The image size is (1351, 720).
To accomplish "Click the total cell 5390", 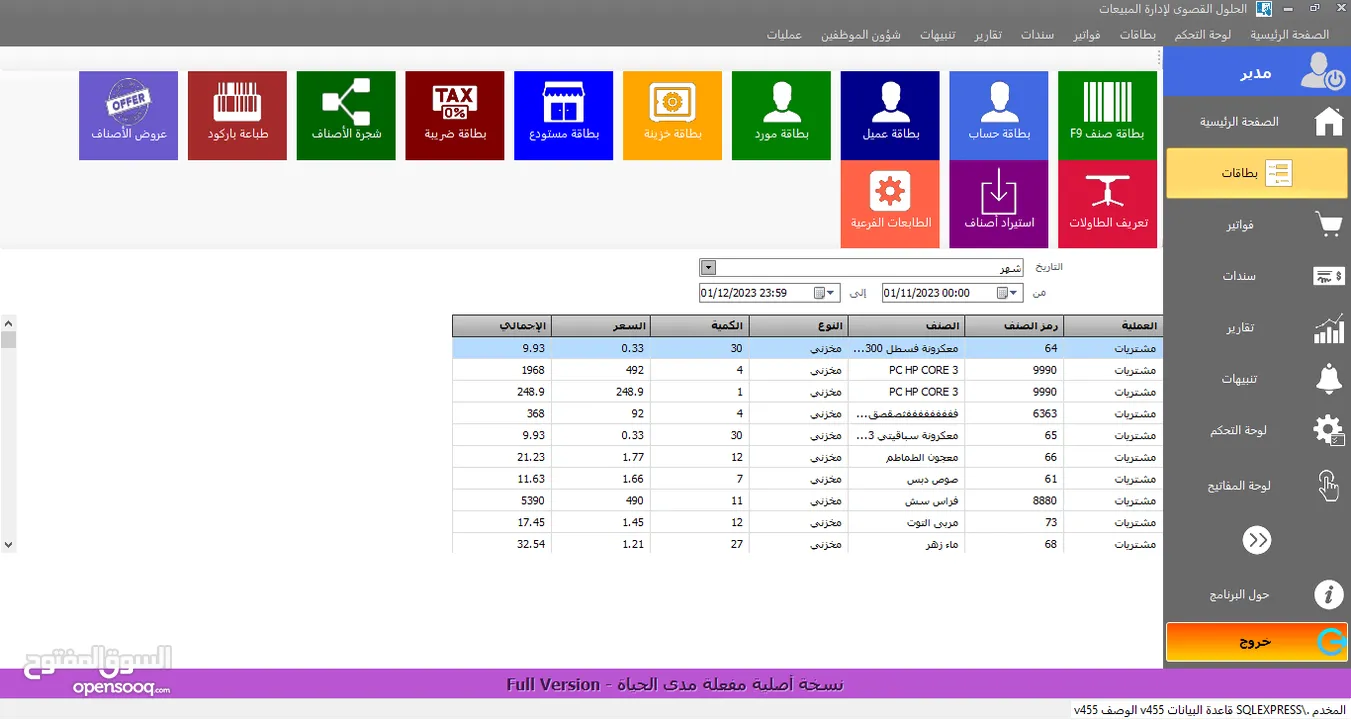I will [501, 501].
